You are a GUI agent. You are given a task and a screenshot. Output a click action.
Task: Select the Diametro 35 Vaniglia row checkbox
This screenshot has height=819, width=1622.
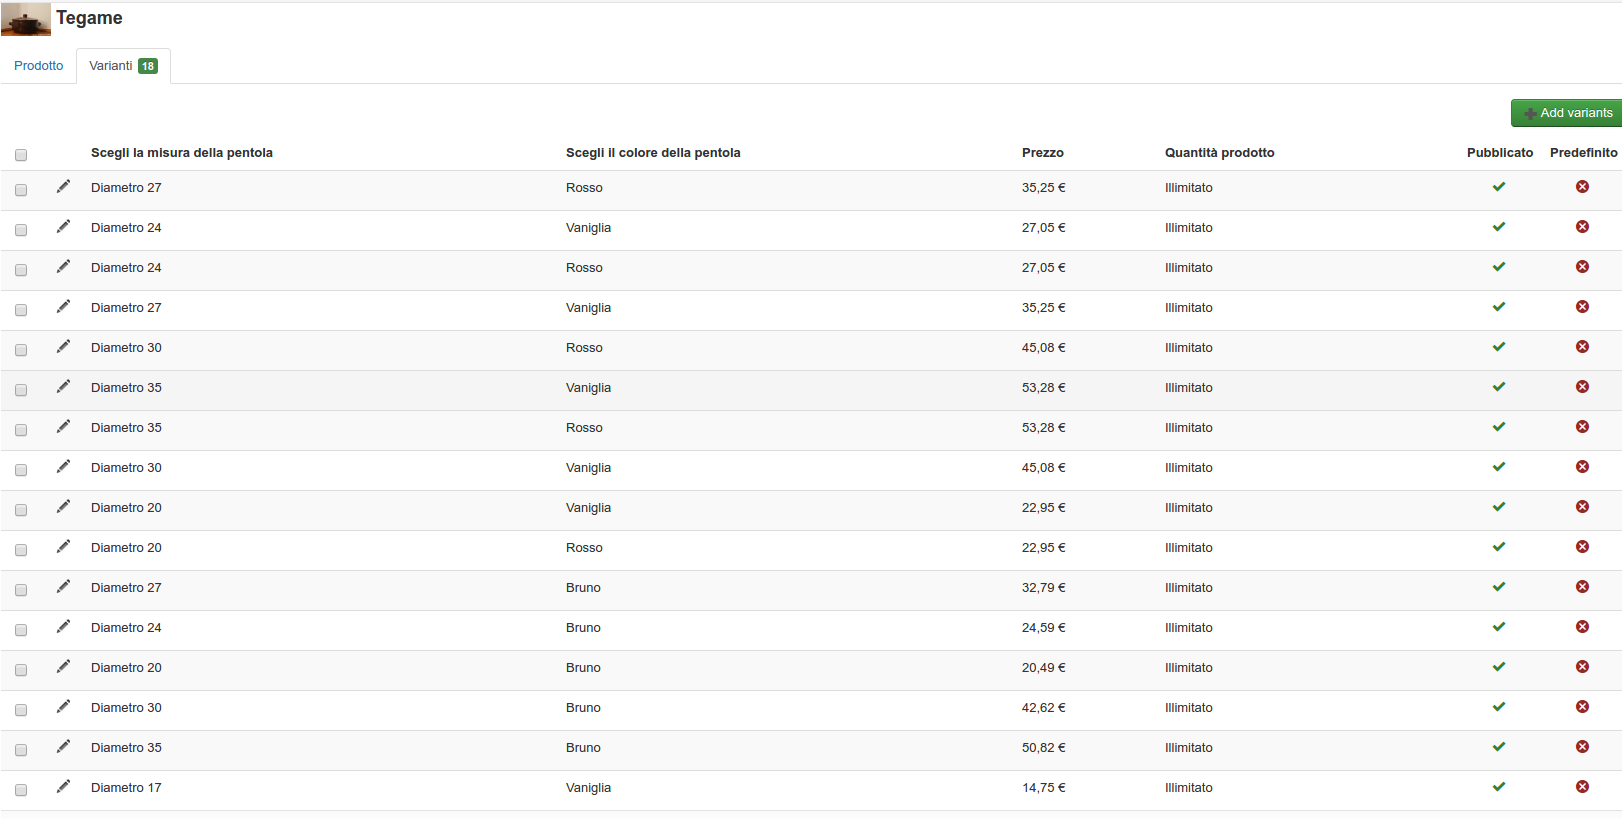tap(21, 390)
